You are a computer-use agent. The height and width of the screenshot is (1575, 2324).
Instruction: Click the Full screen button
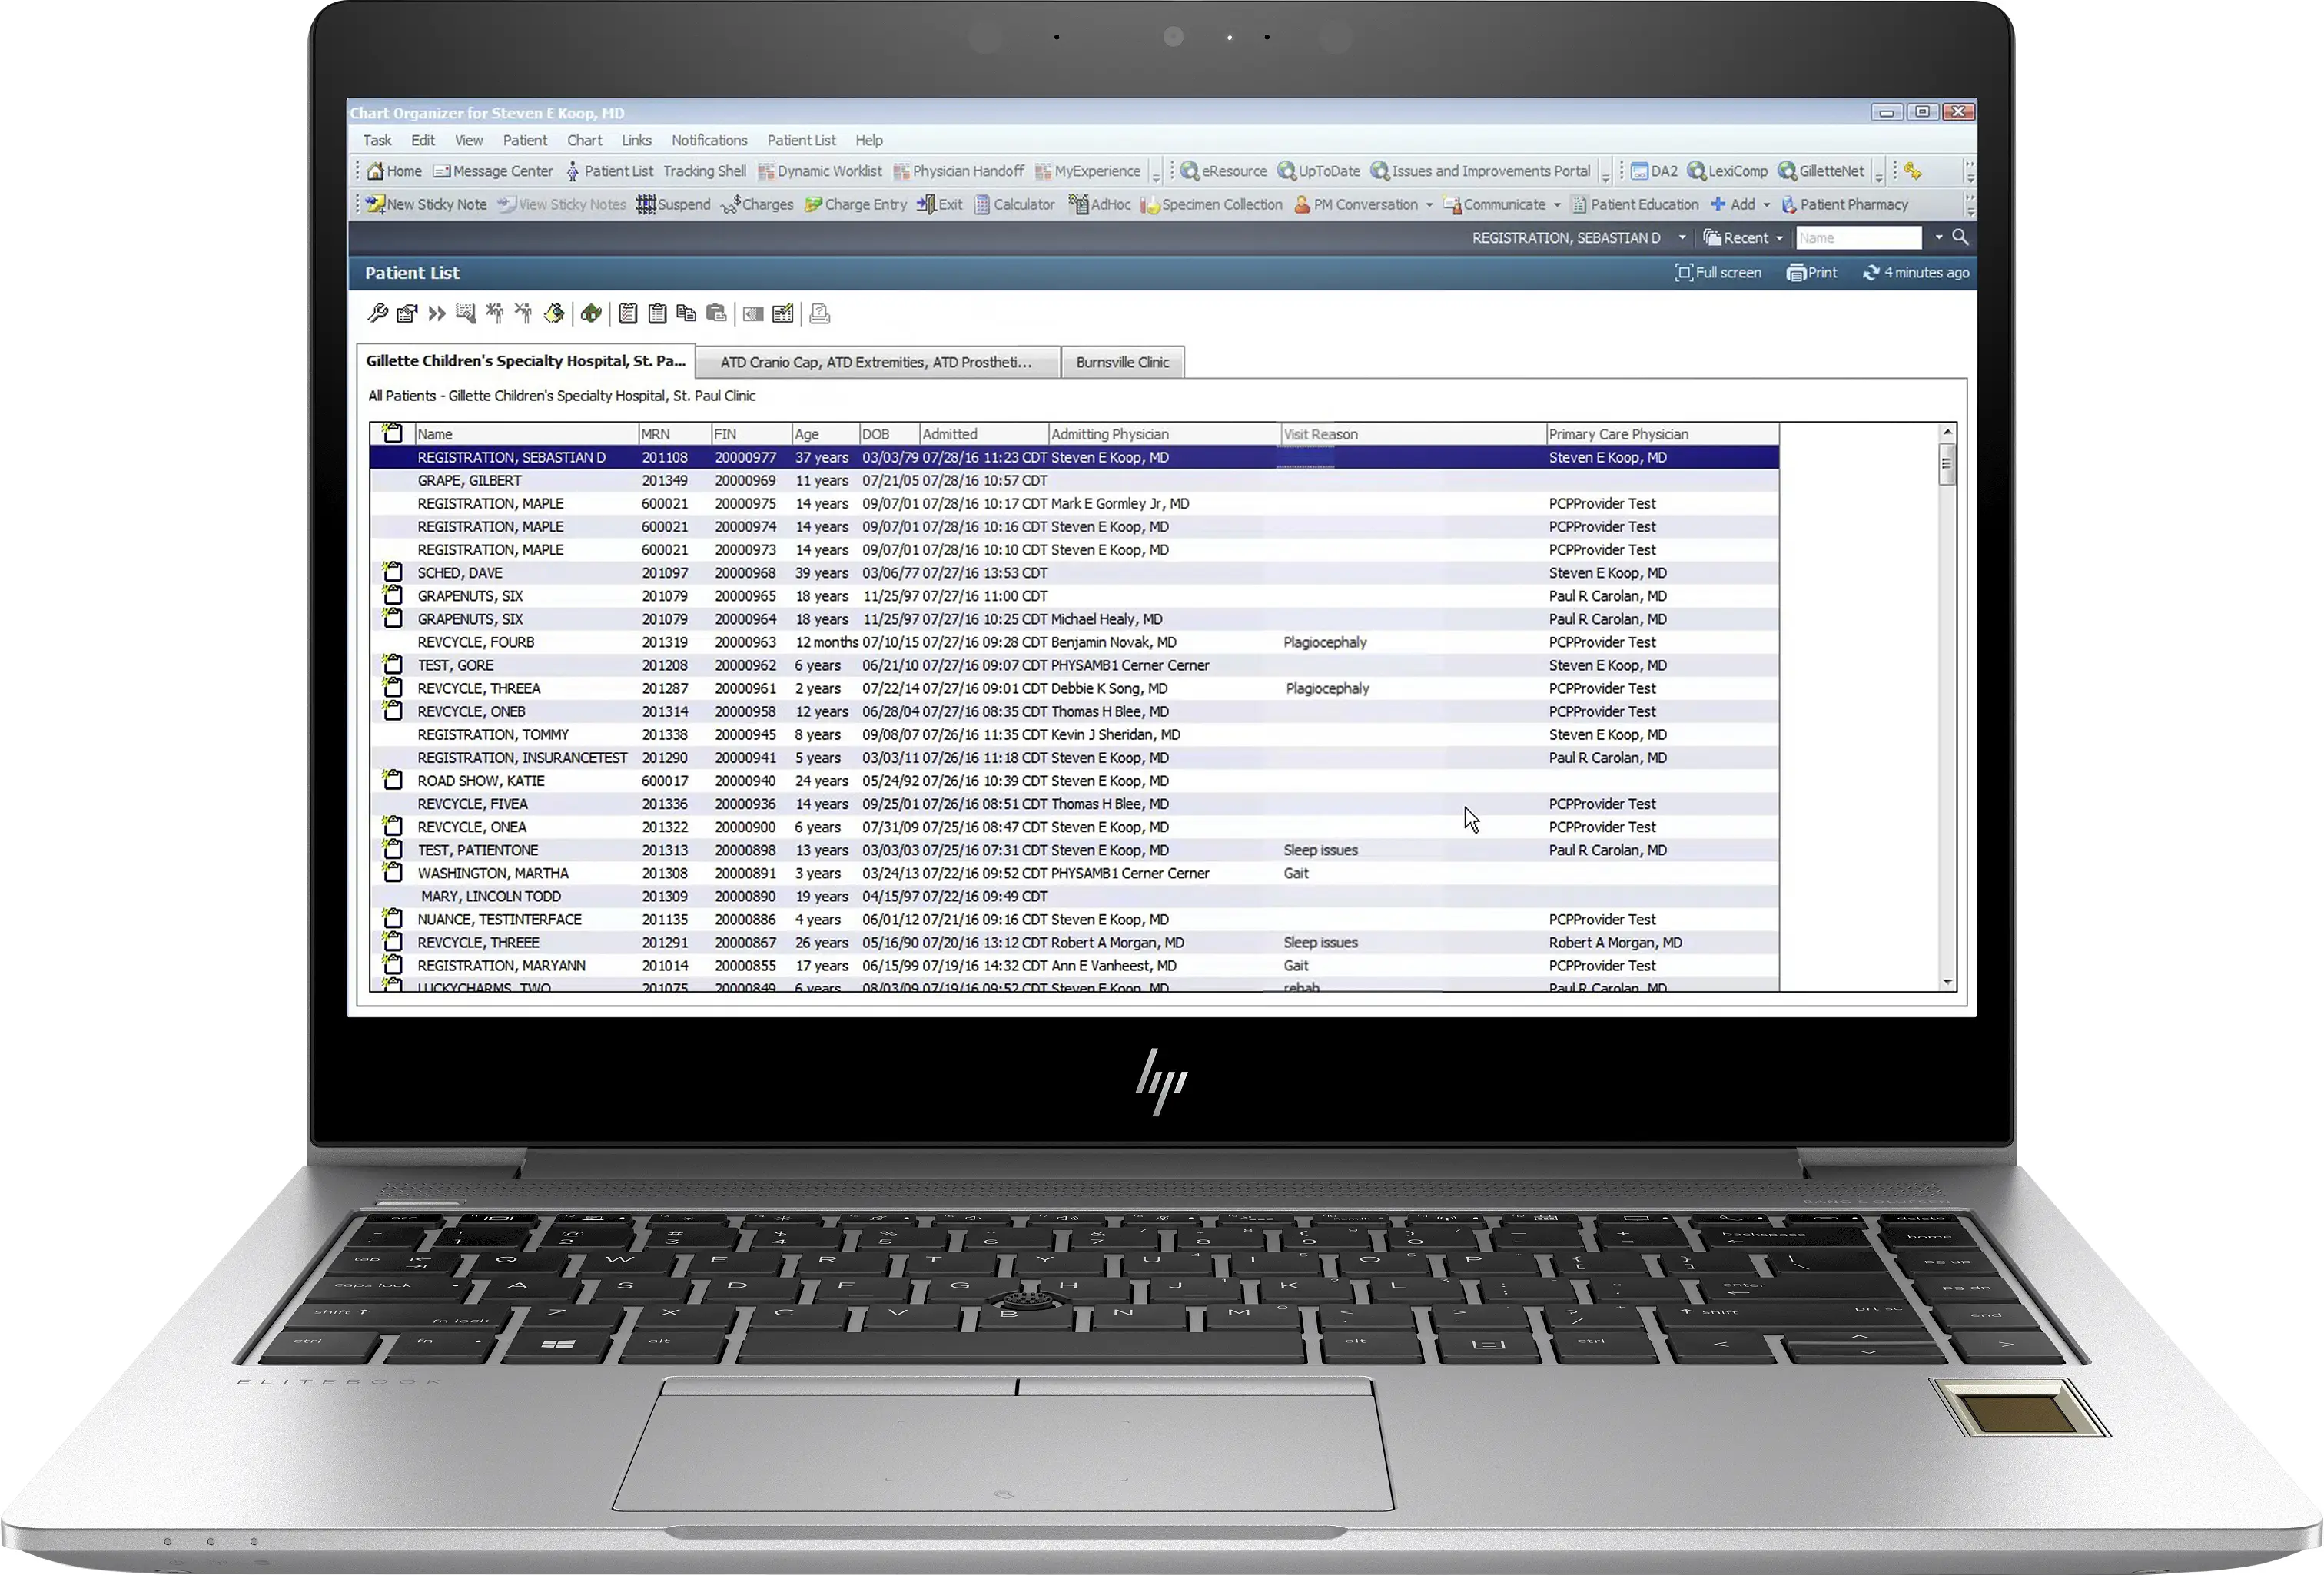[x=1718, y=272]
